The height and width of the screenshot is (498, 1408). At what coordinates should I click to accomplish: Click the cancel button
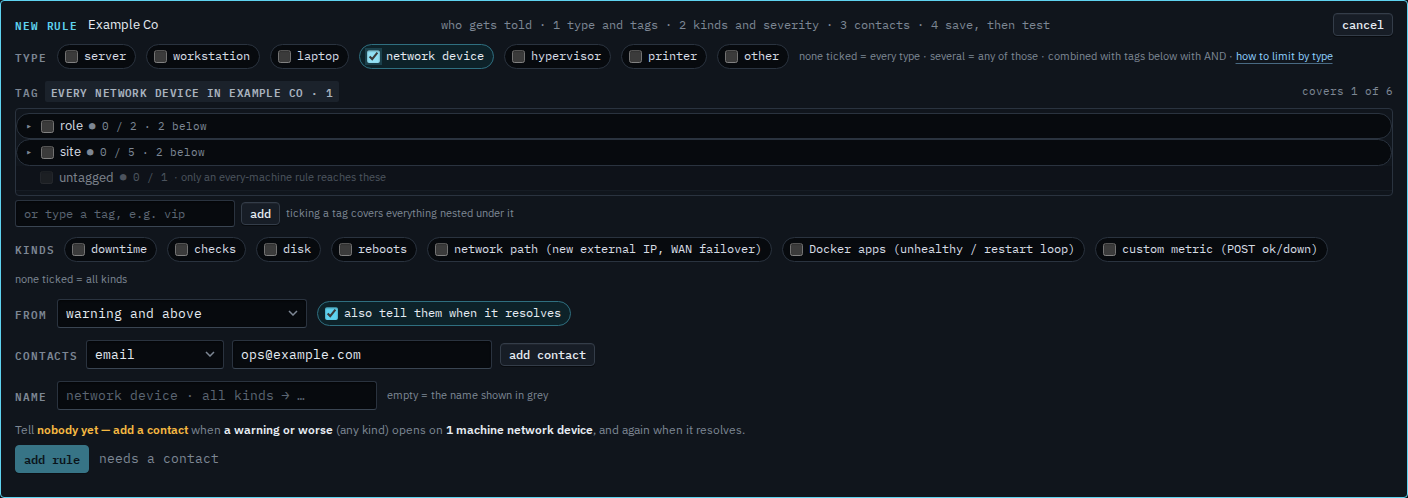1362,25
